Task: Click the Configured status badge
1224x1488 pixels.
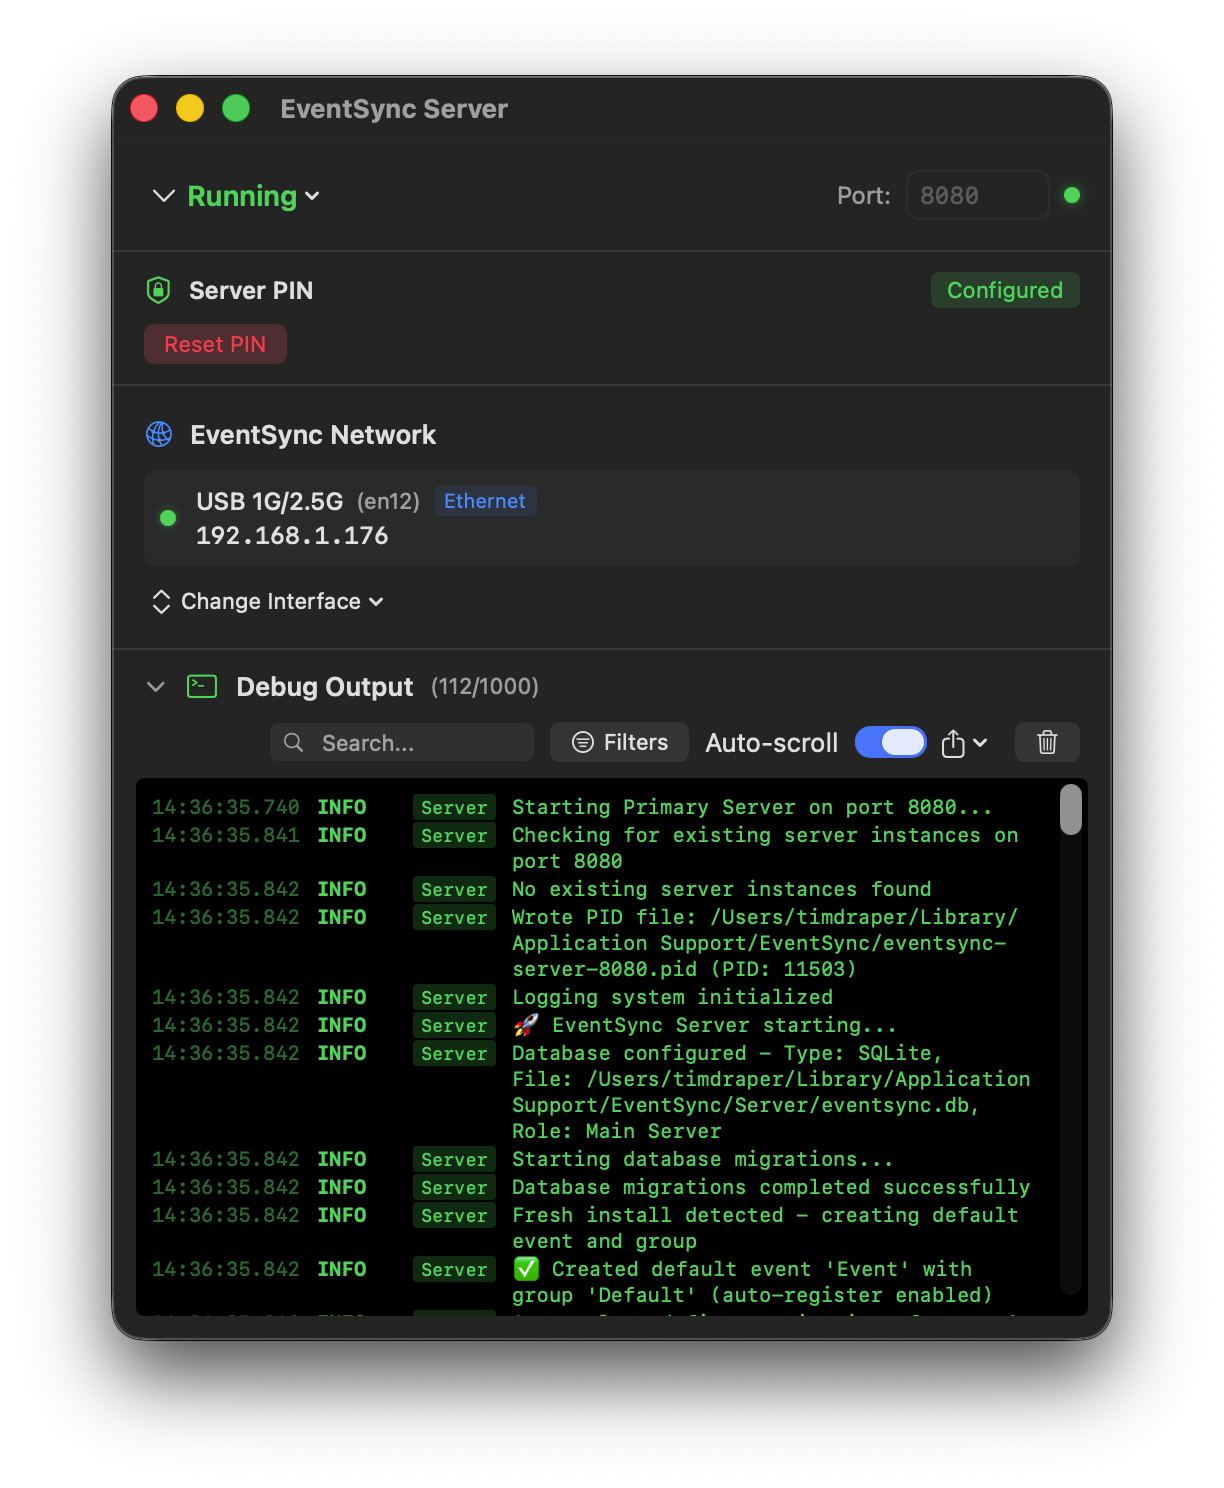Action: point(1005,290)
